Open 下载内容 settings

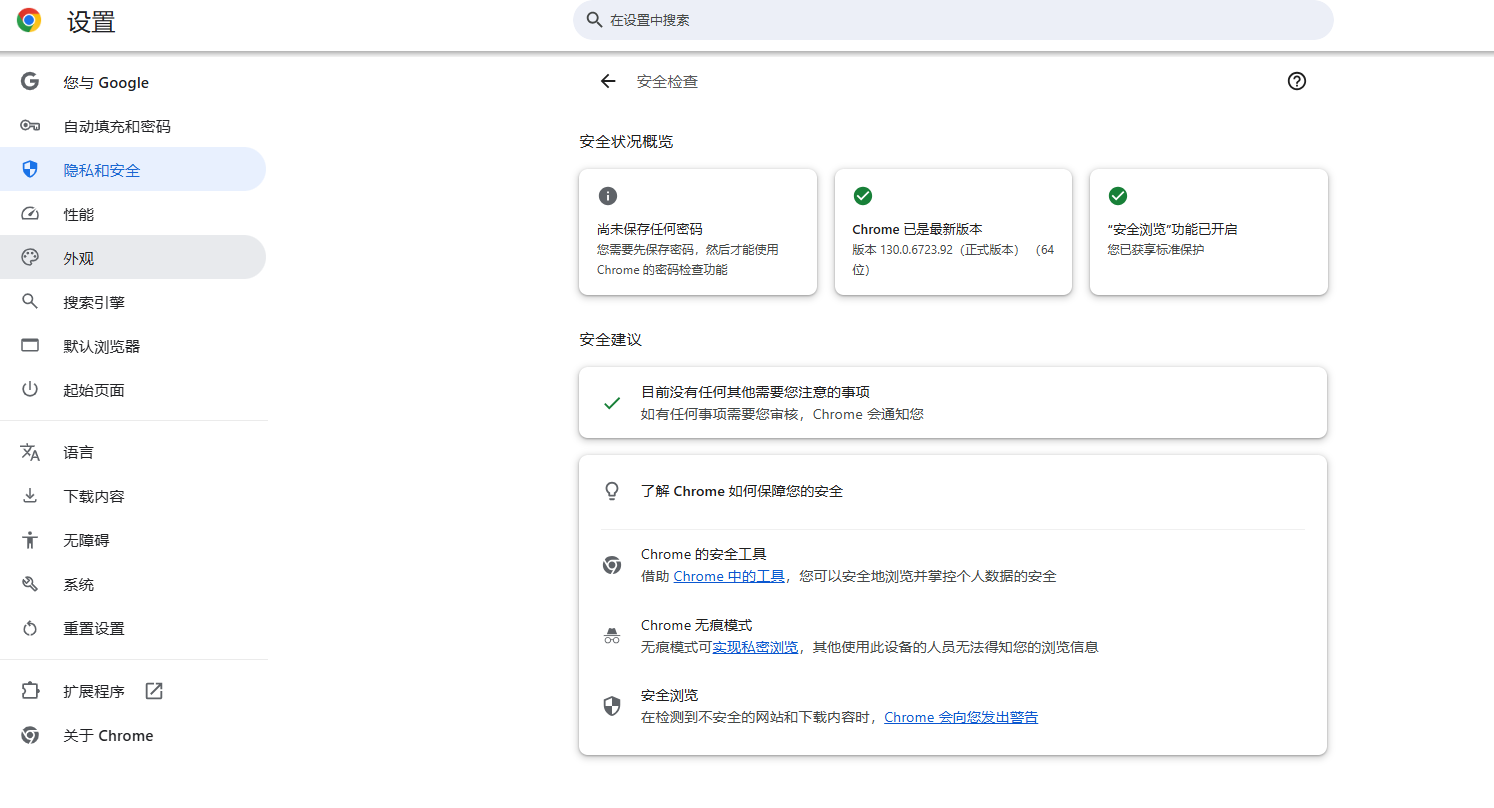click(x=133, y=496)
